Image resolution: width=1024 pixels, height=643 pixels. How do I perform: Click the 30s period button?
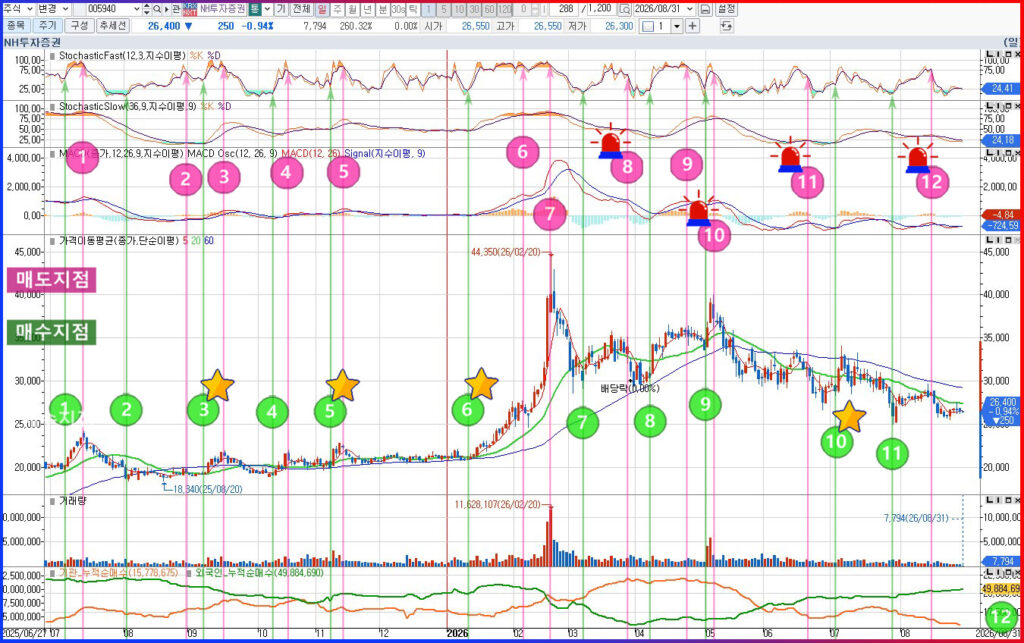point(398,9)
